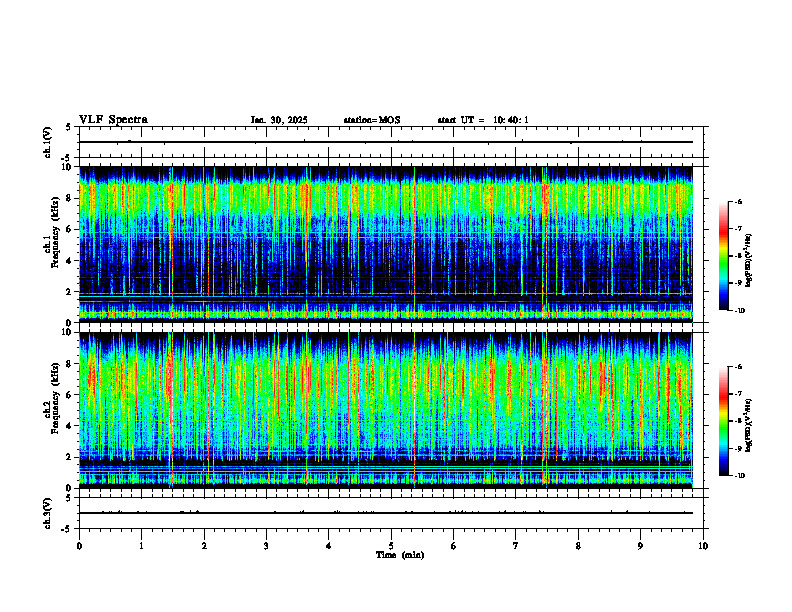Click the time axis tick label "2"
The image size is (792, 612).
pyautogui.click(x=204, y=546)
